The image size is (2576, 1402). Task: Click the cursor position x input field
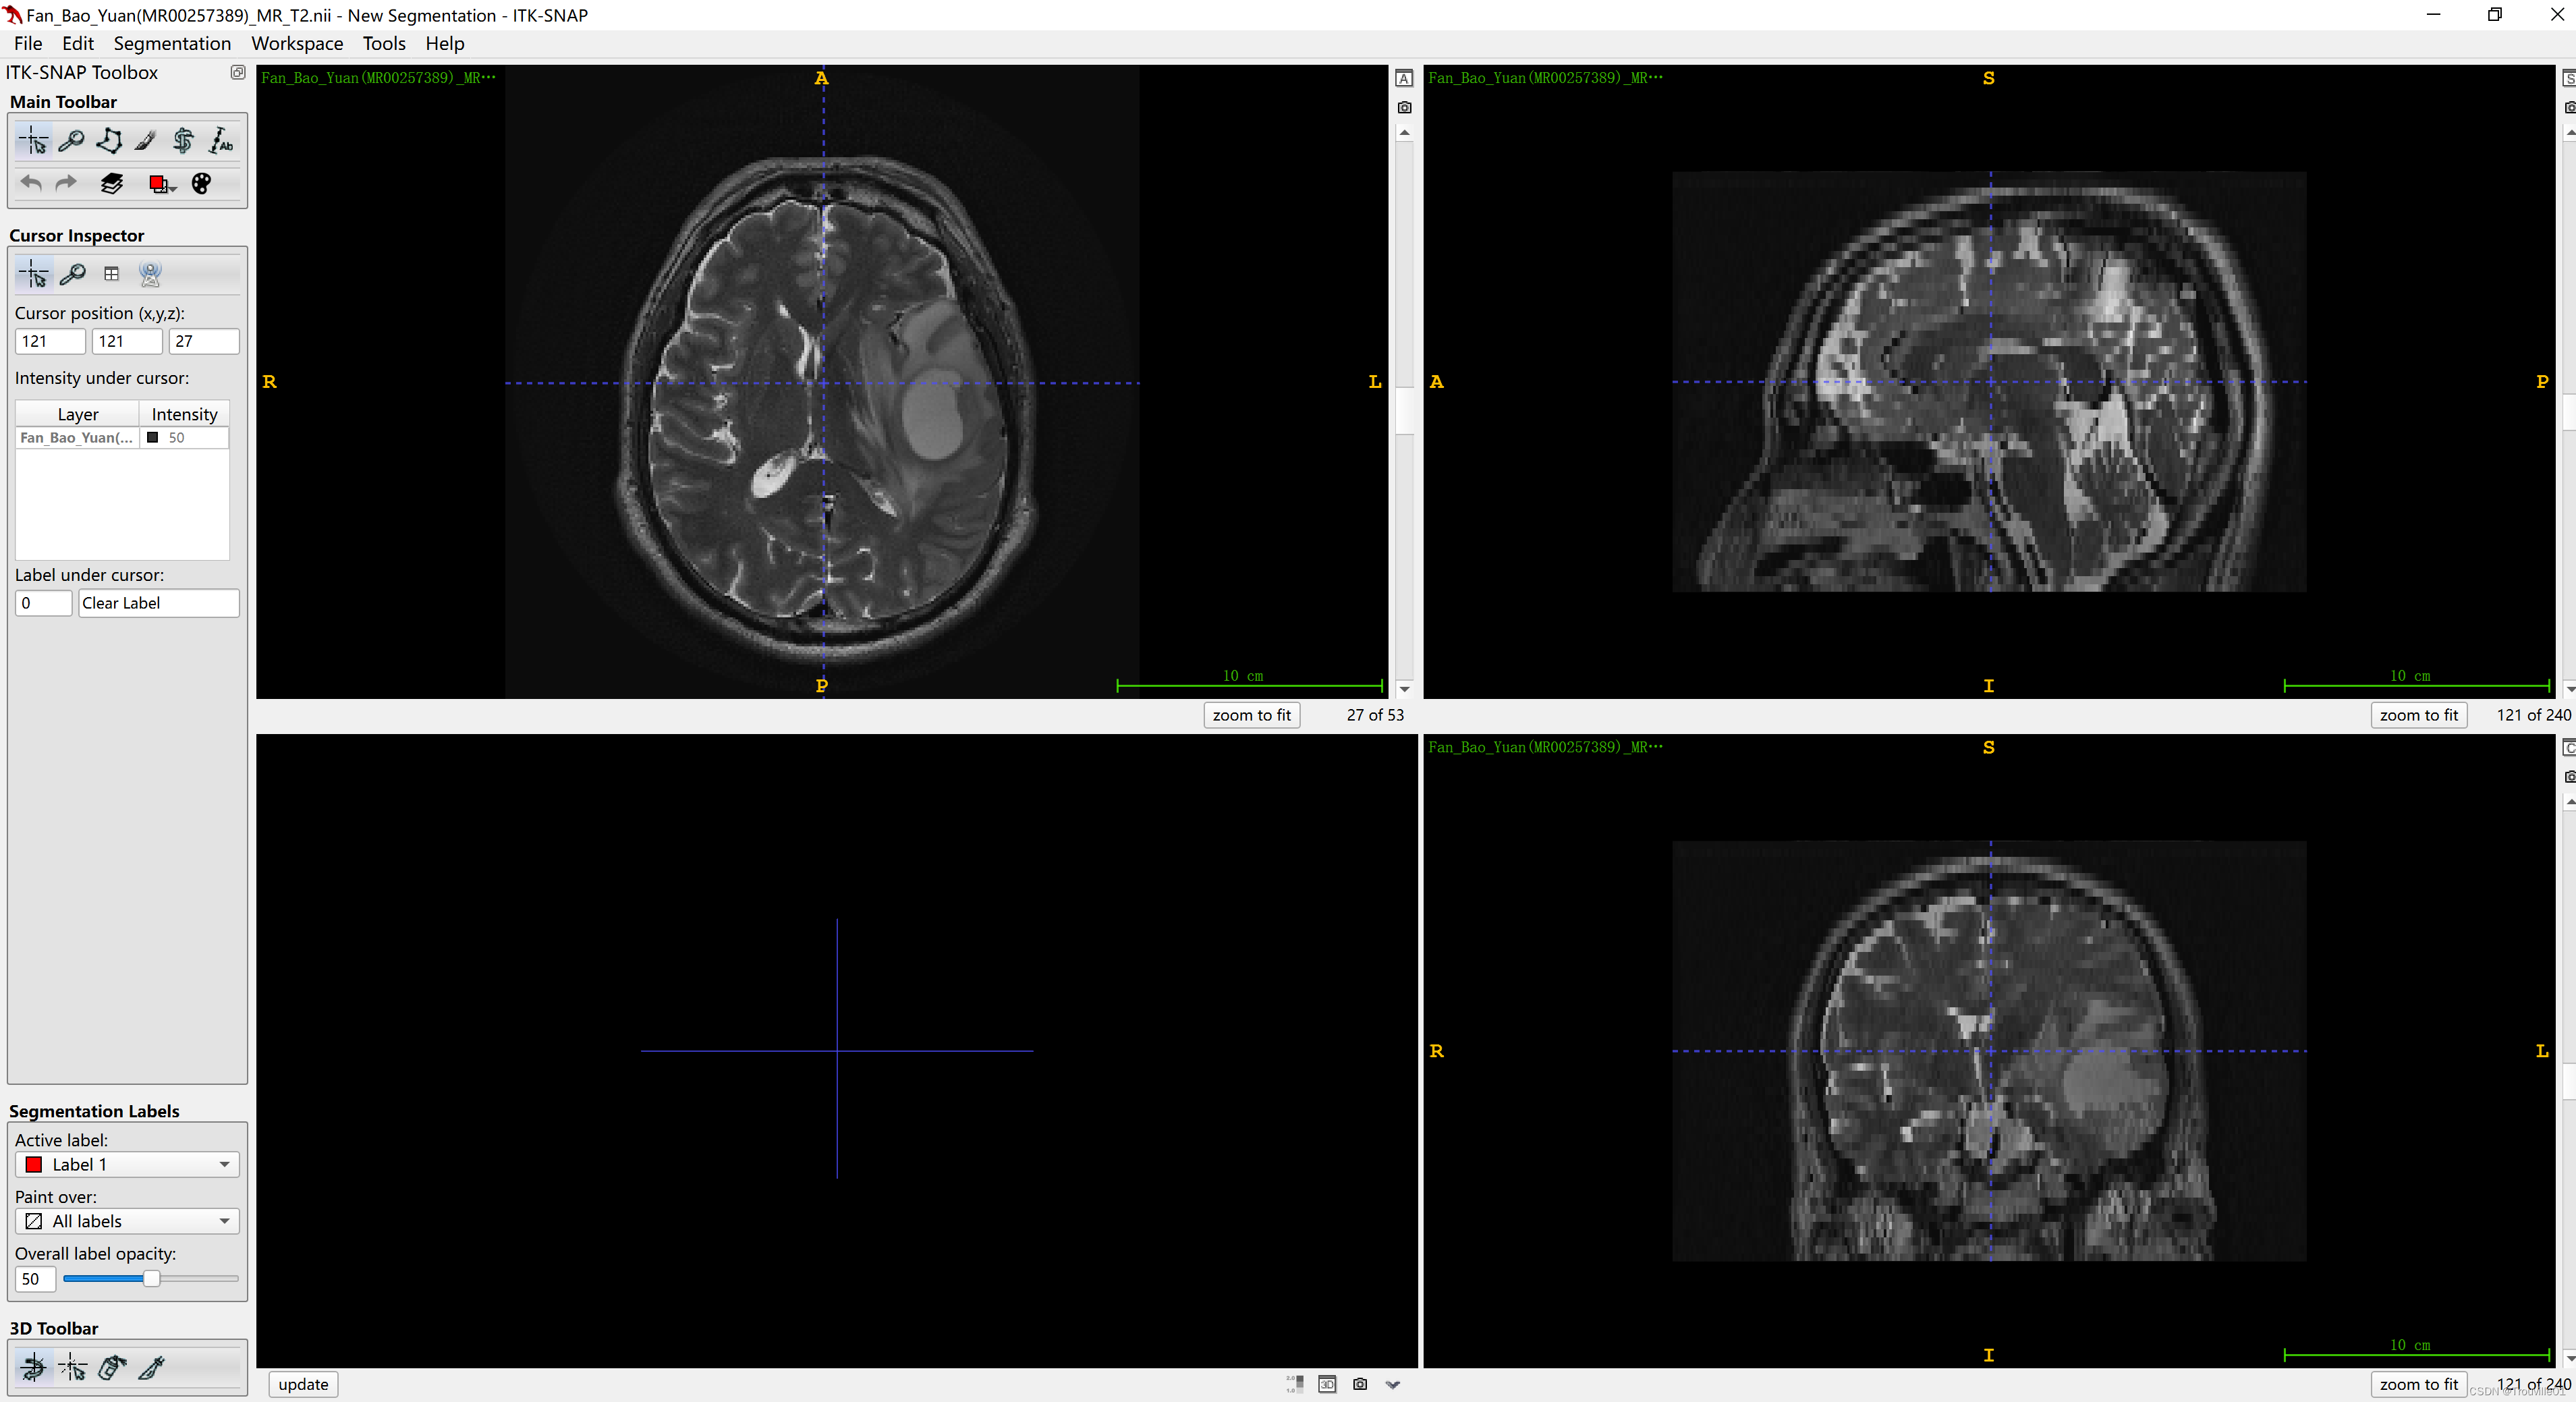tap(49, 341)
